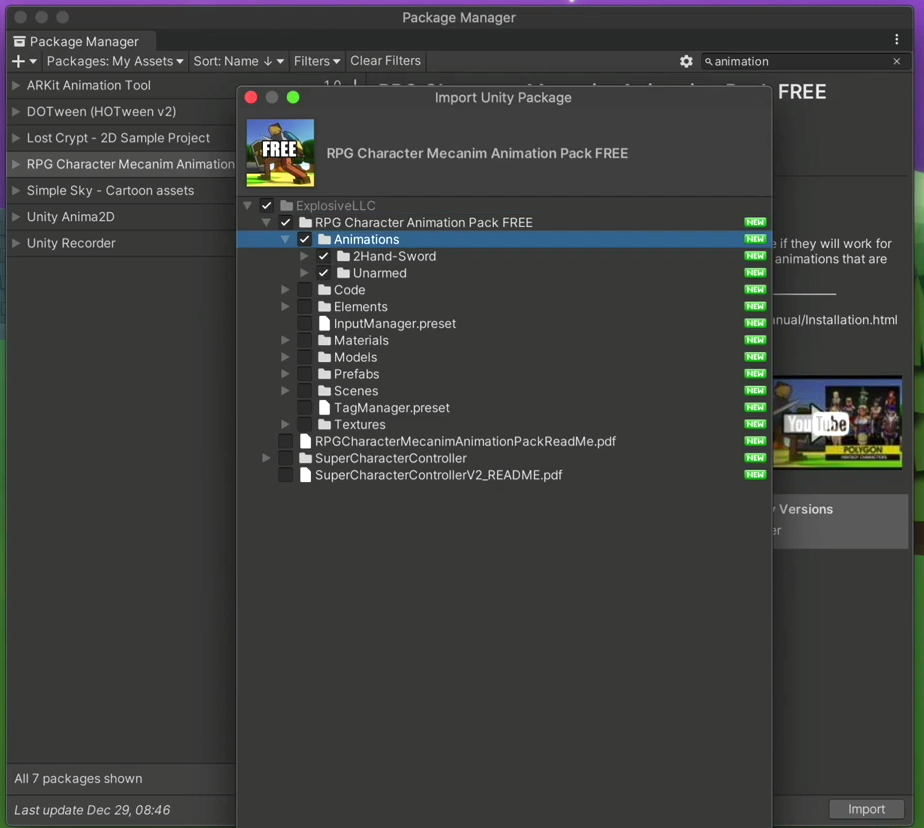Click the Clear Filters button
The height and width of the screenshot is (828, 924).
(x=385, y=61)
